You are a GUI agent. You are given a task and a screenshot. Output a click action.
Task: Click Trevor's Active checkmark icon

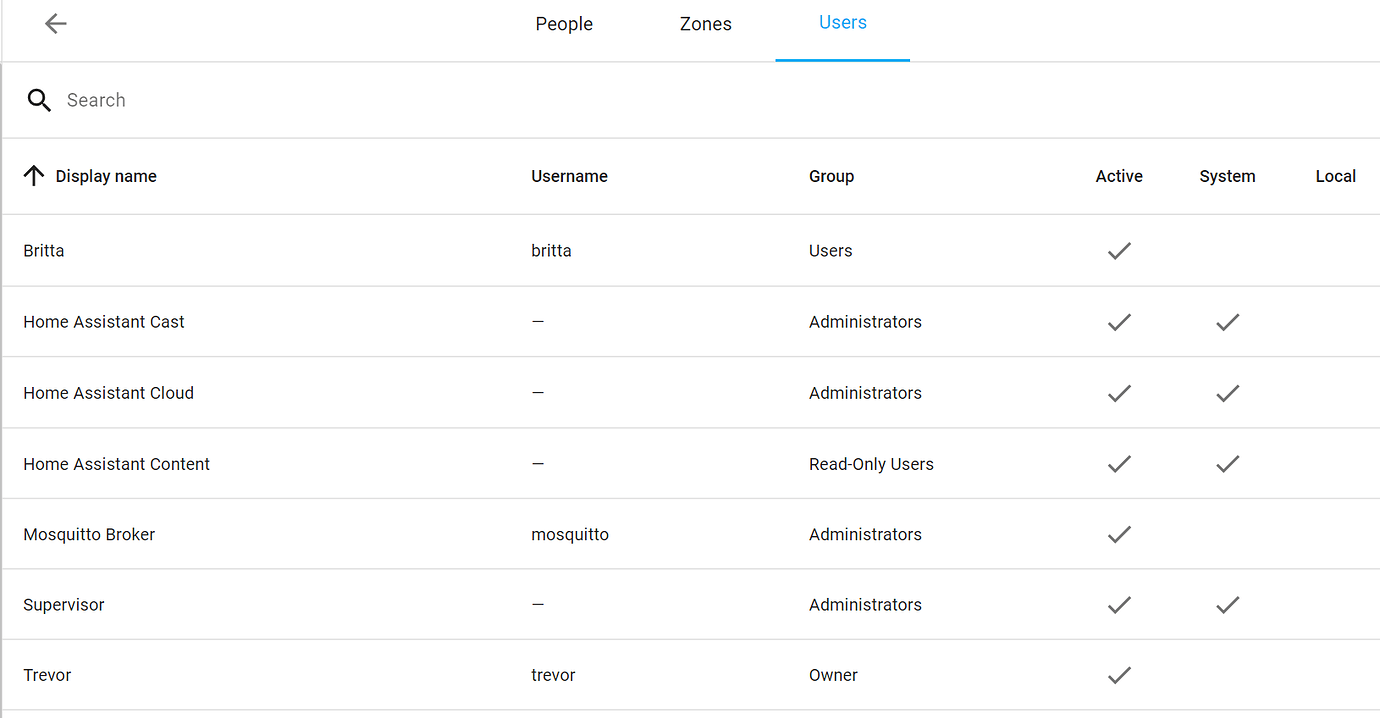1119,676
